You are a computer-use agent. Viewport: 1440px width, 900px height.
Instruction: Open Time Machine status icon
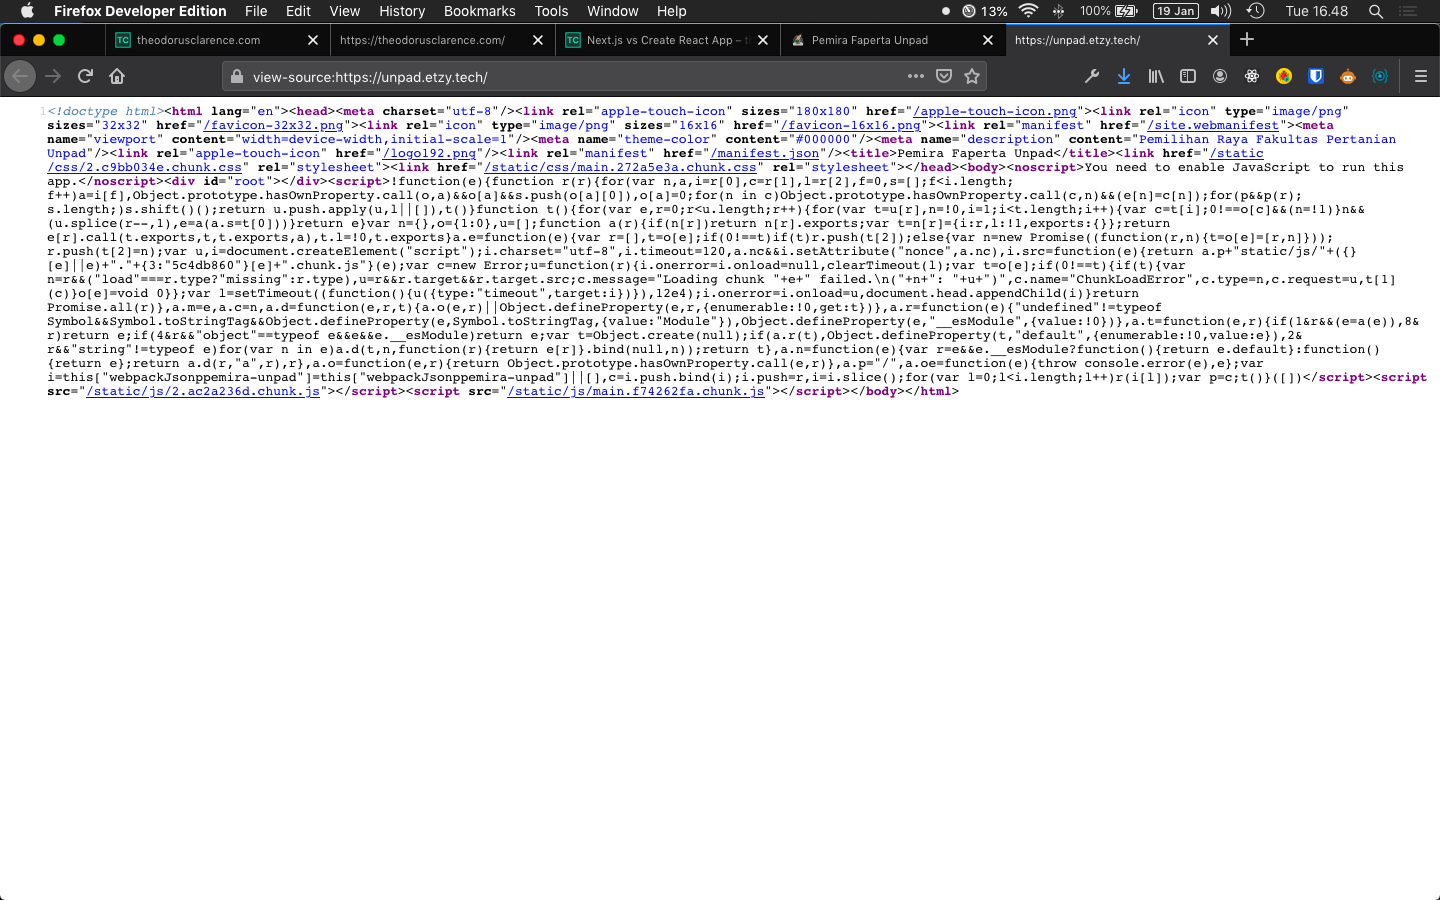[1256, 11]
